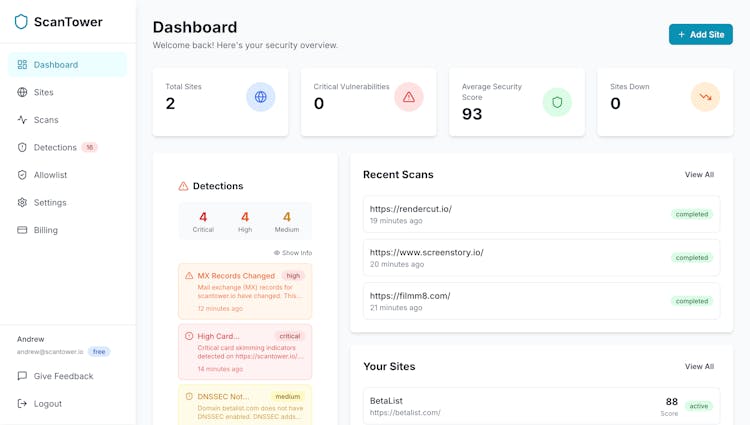750x425 pixels.
Task: Open Detections with 16 badge
Action: (x=55, y=147)
